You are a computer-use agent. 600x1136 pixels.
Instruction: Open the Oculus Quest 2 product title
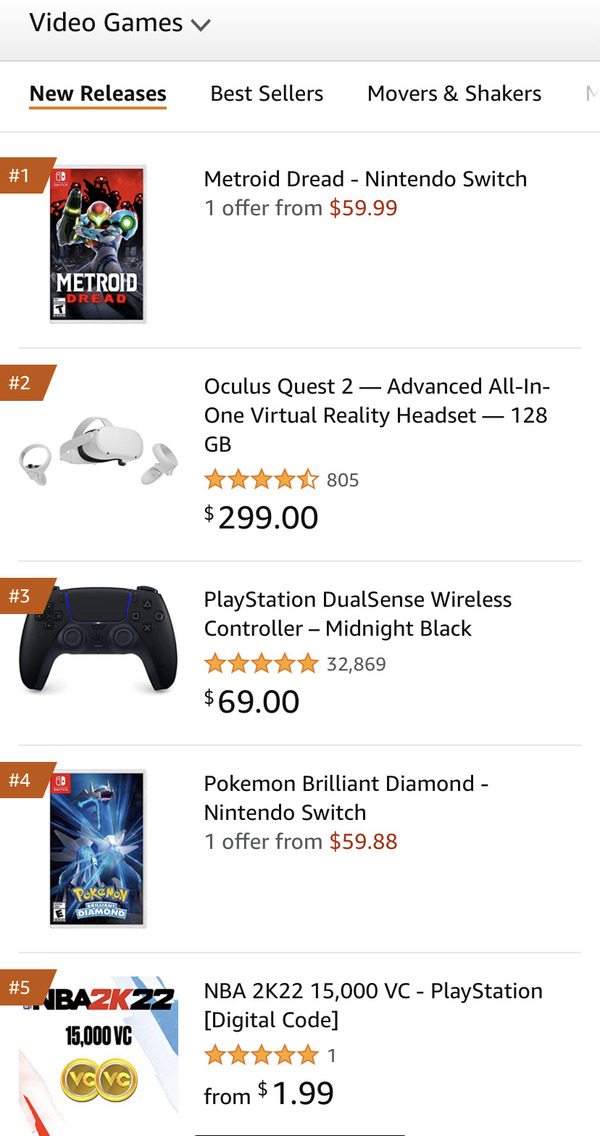(376, 414)
